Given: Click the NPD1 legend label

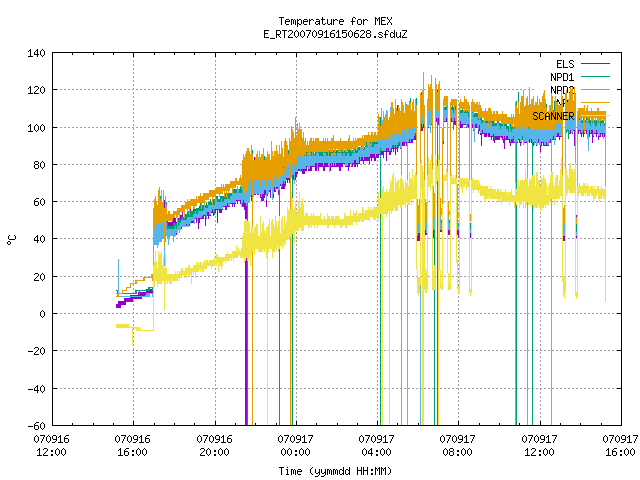Looking at the screenshot, I should (562, 77).
